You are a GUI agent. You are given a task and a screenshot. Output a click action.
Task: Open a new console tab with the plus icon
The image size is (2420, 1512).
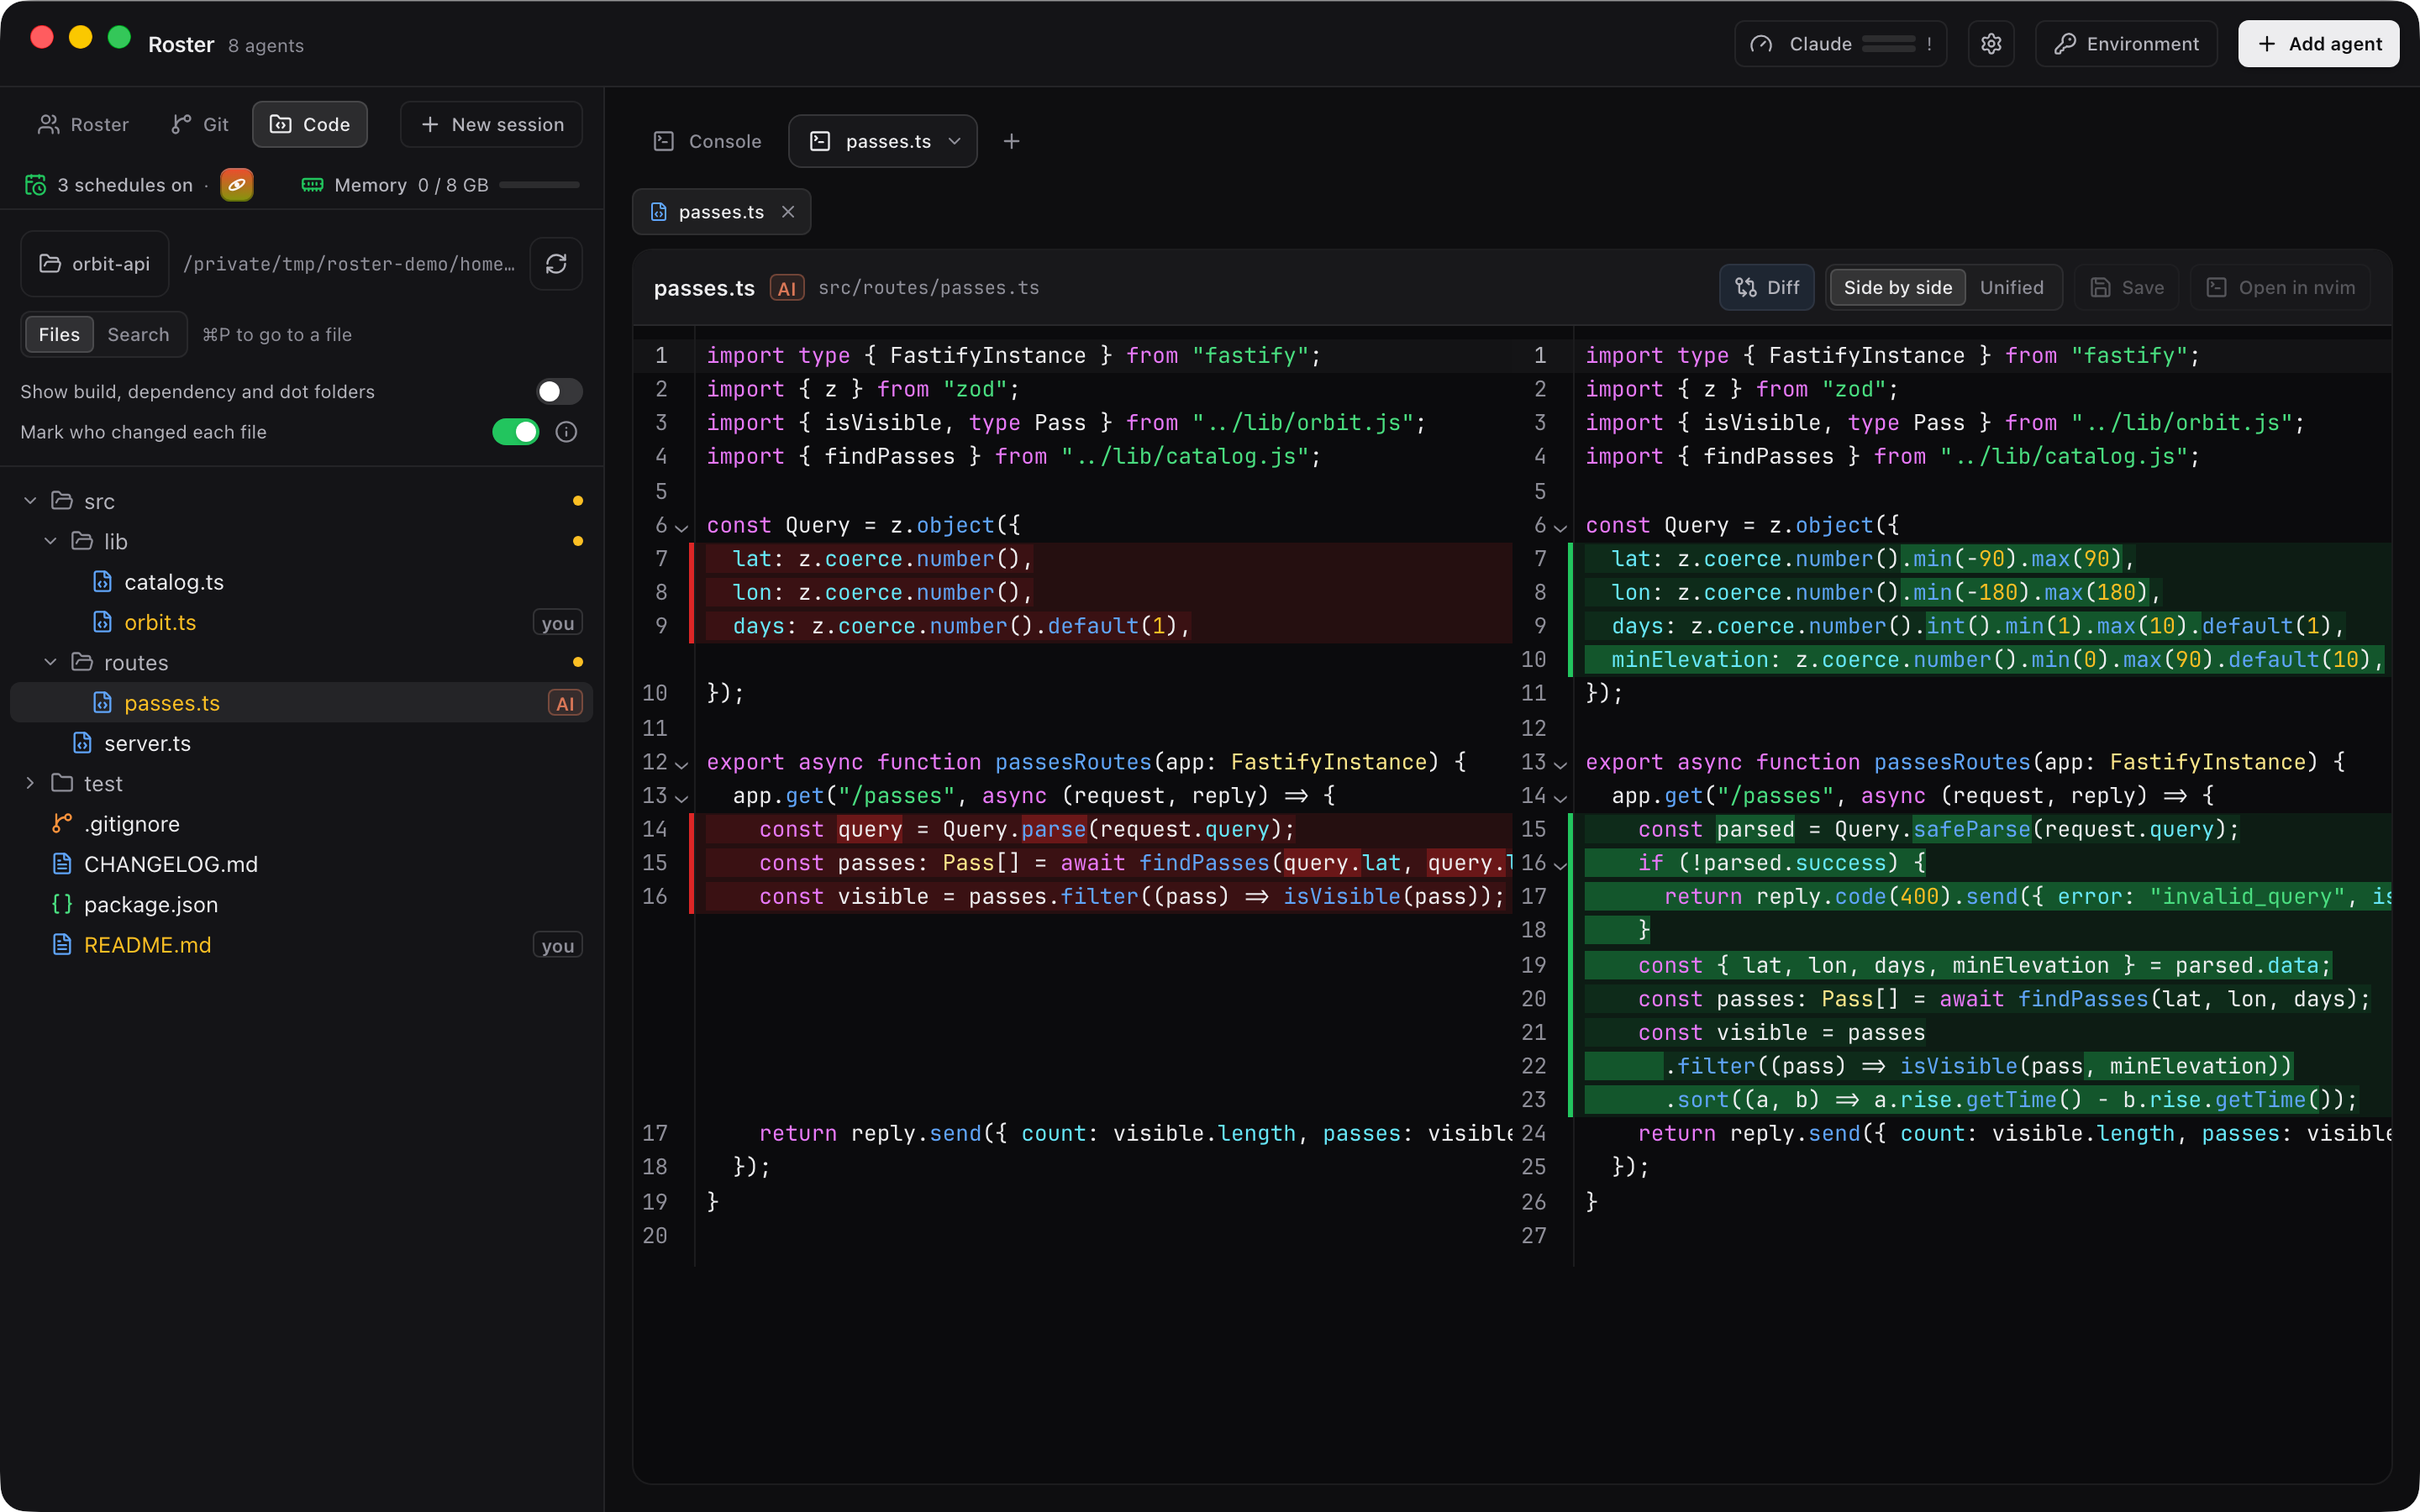1011,141
